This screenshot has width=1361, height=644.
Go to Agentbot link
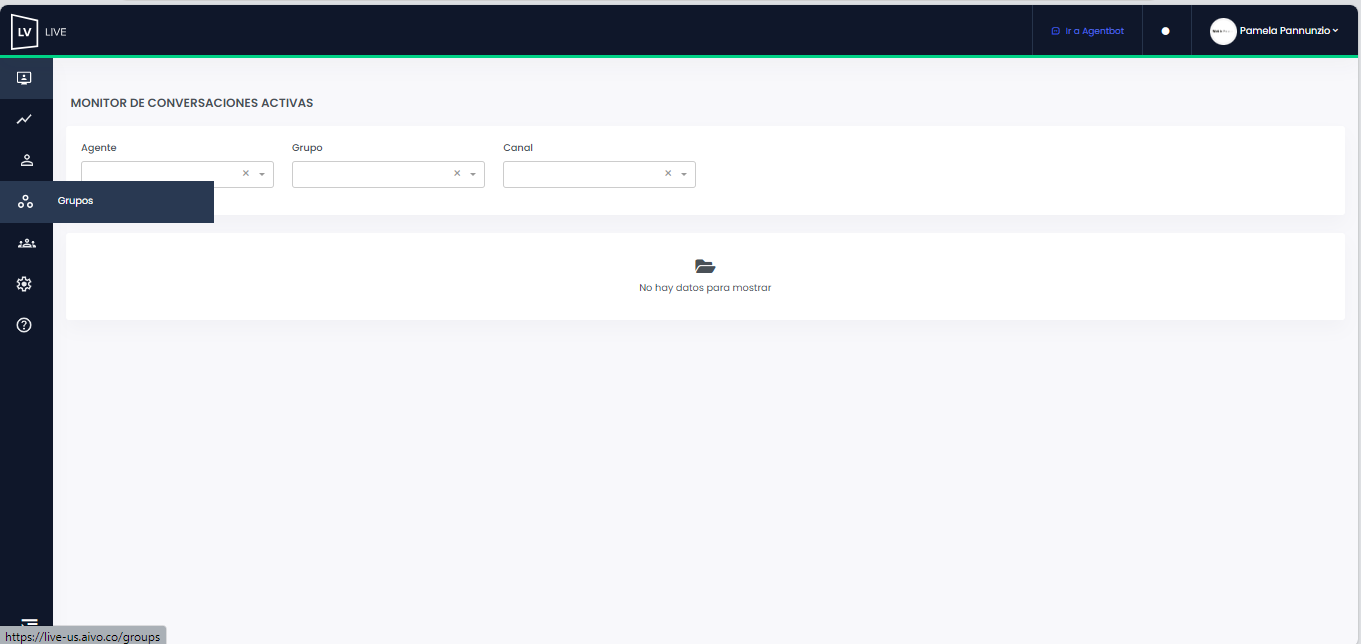tap(1087, 31)
